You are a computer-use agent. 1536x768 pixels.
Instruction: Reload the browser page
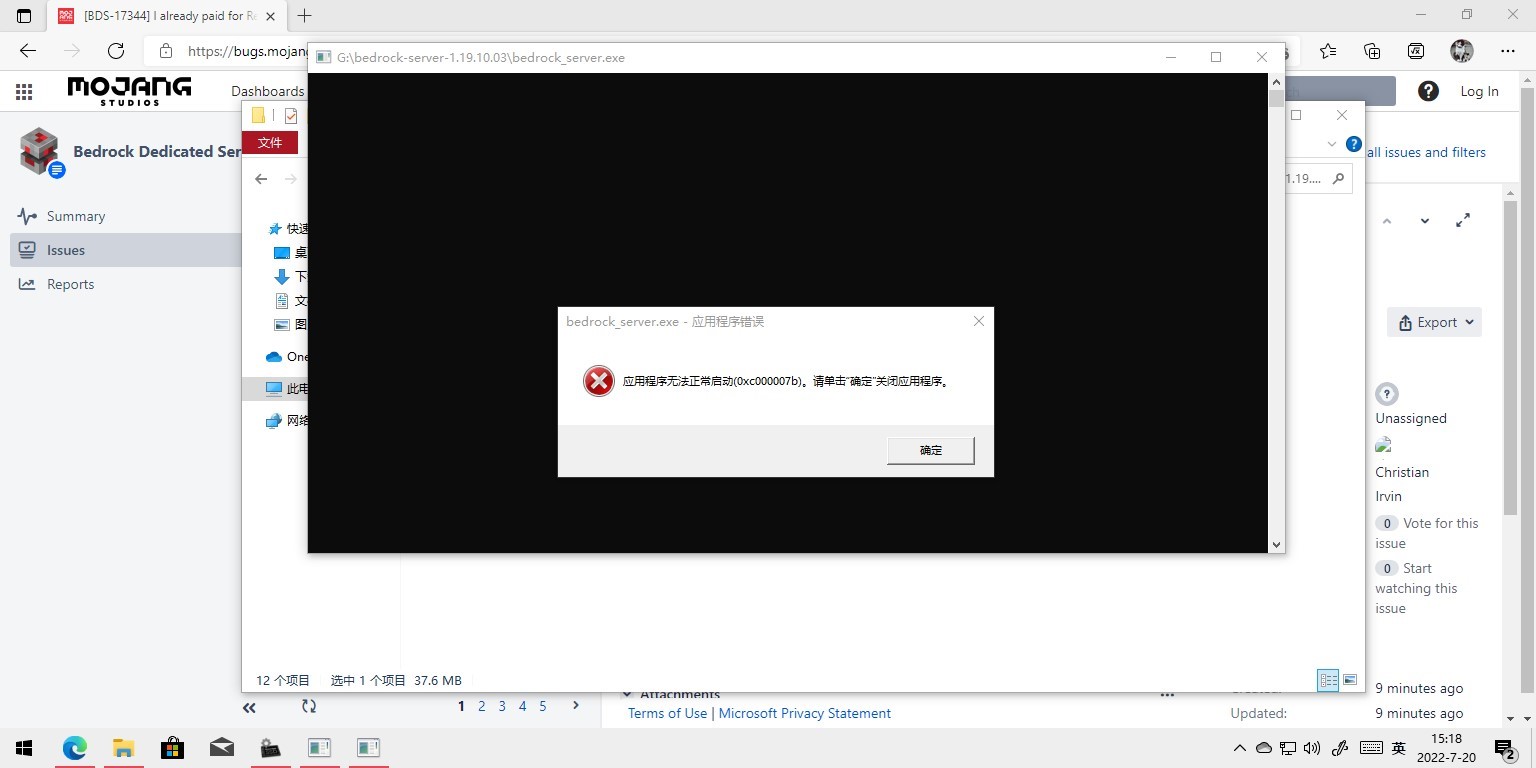click(x=116, y=51)
